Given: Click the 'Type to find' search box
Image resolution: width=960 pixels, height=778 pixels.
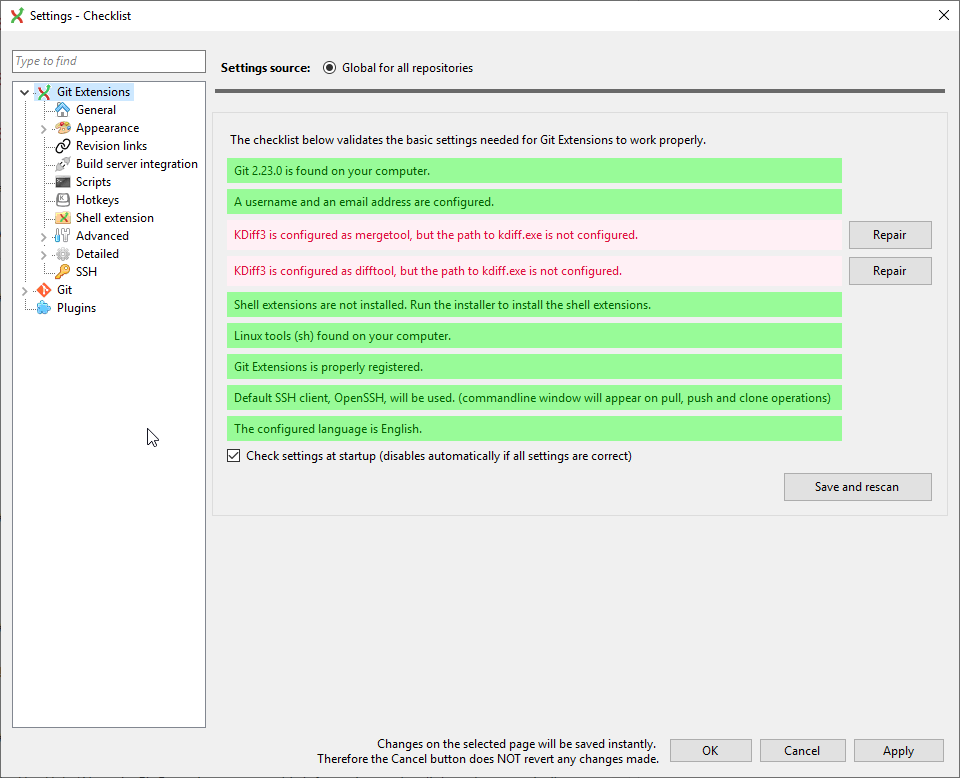Looking at the screenshot, I should (108, 61).
